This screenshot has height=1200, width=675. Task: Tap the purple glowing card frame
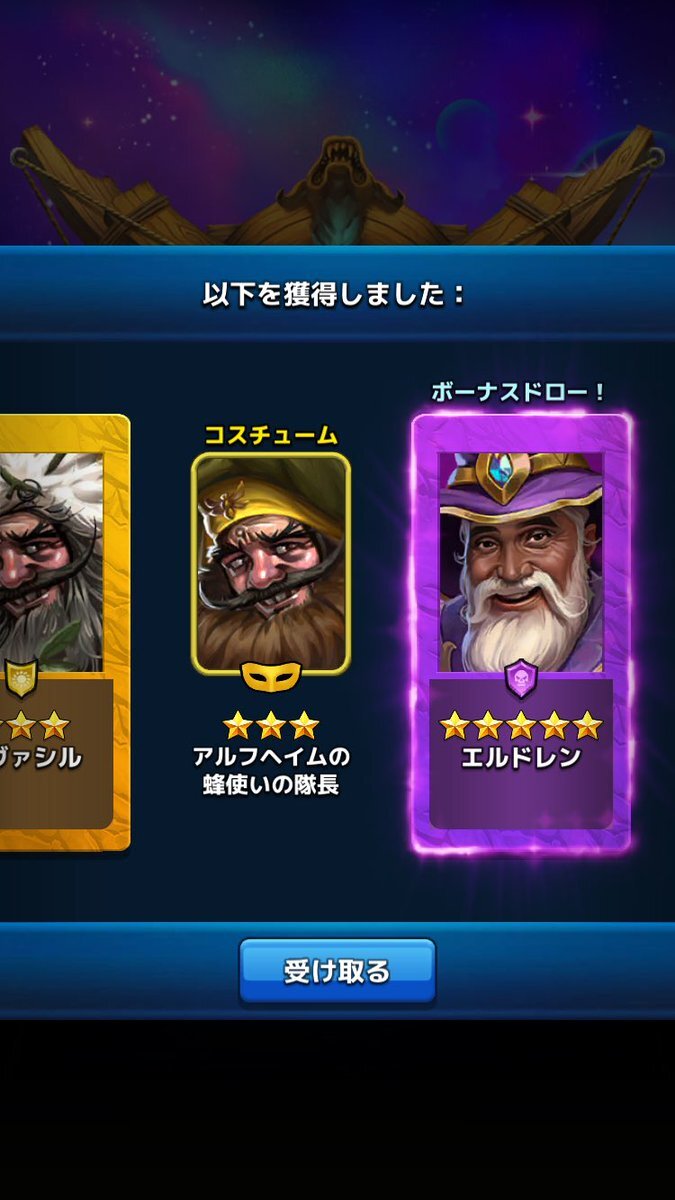click(521, 632)
